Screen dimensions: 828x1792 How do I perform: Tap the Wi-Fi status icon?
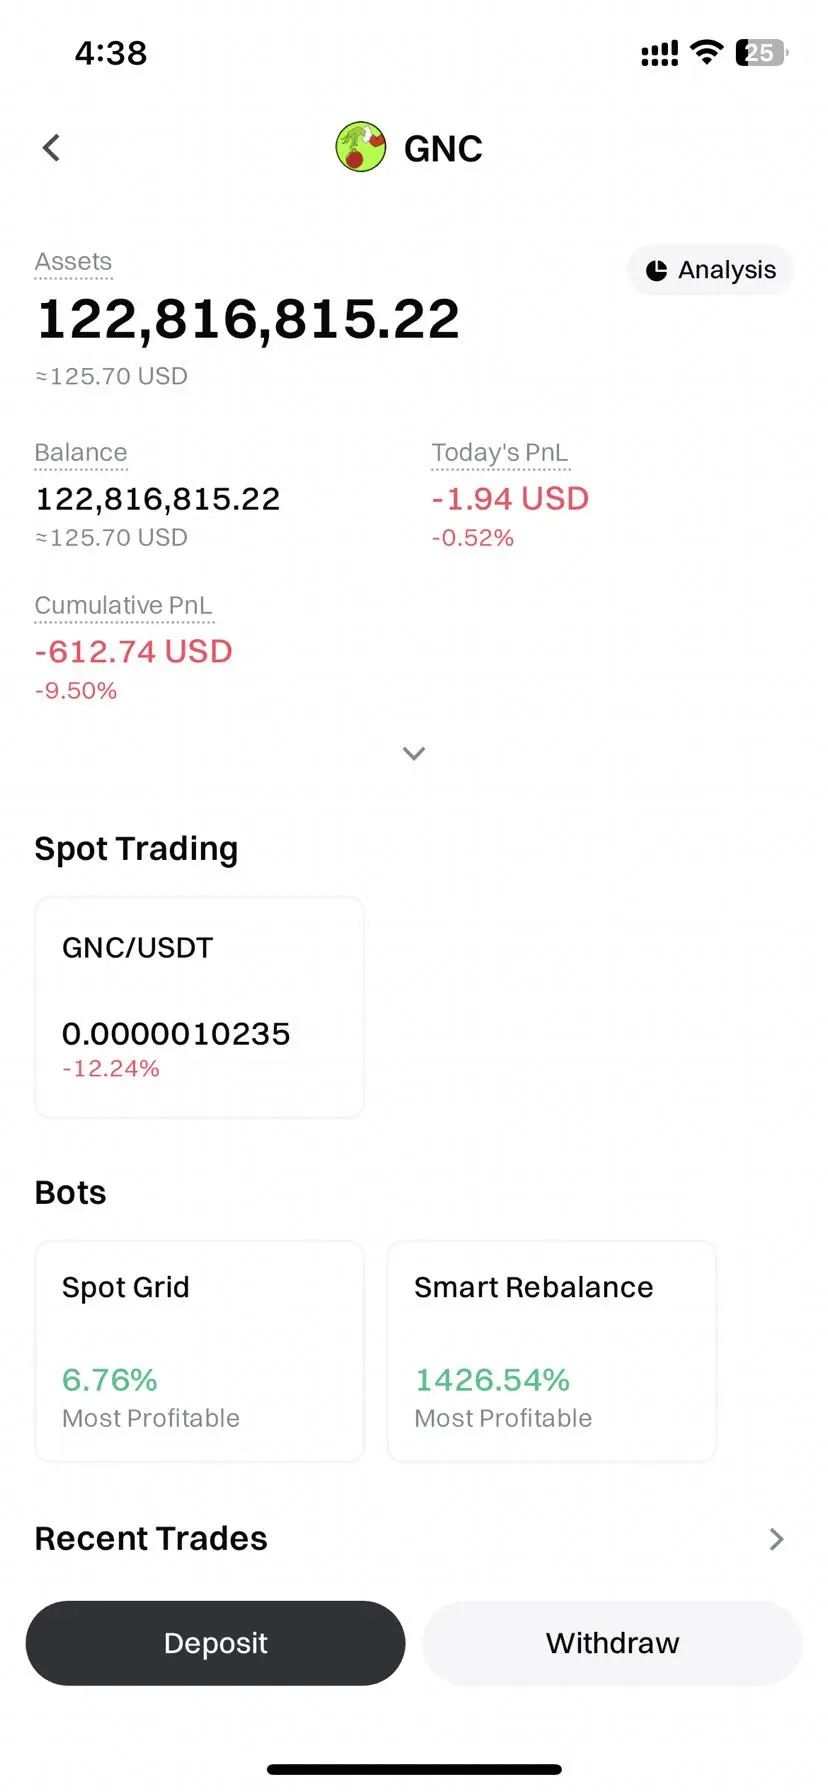[707, 53]
